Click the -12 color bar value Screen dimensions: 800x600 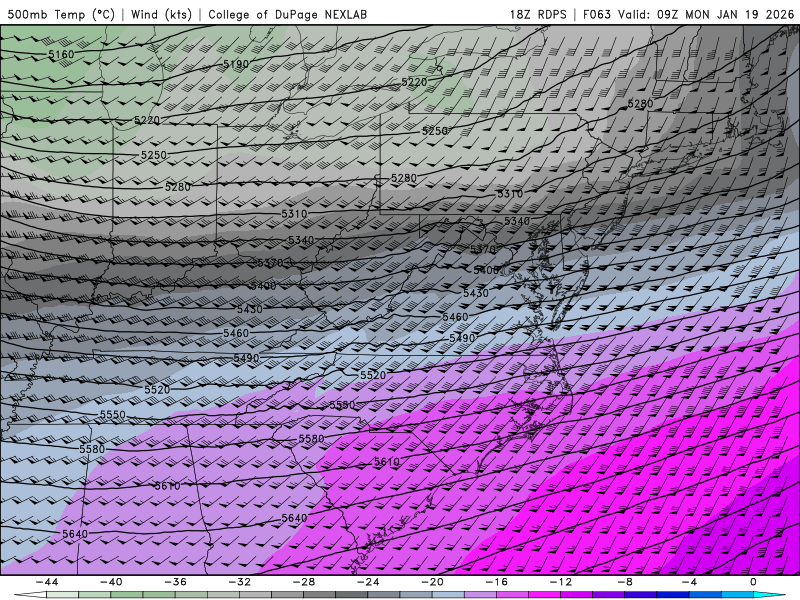click(561, 582)
